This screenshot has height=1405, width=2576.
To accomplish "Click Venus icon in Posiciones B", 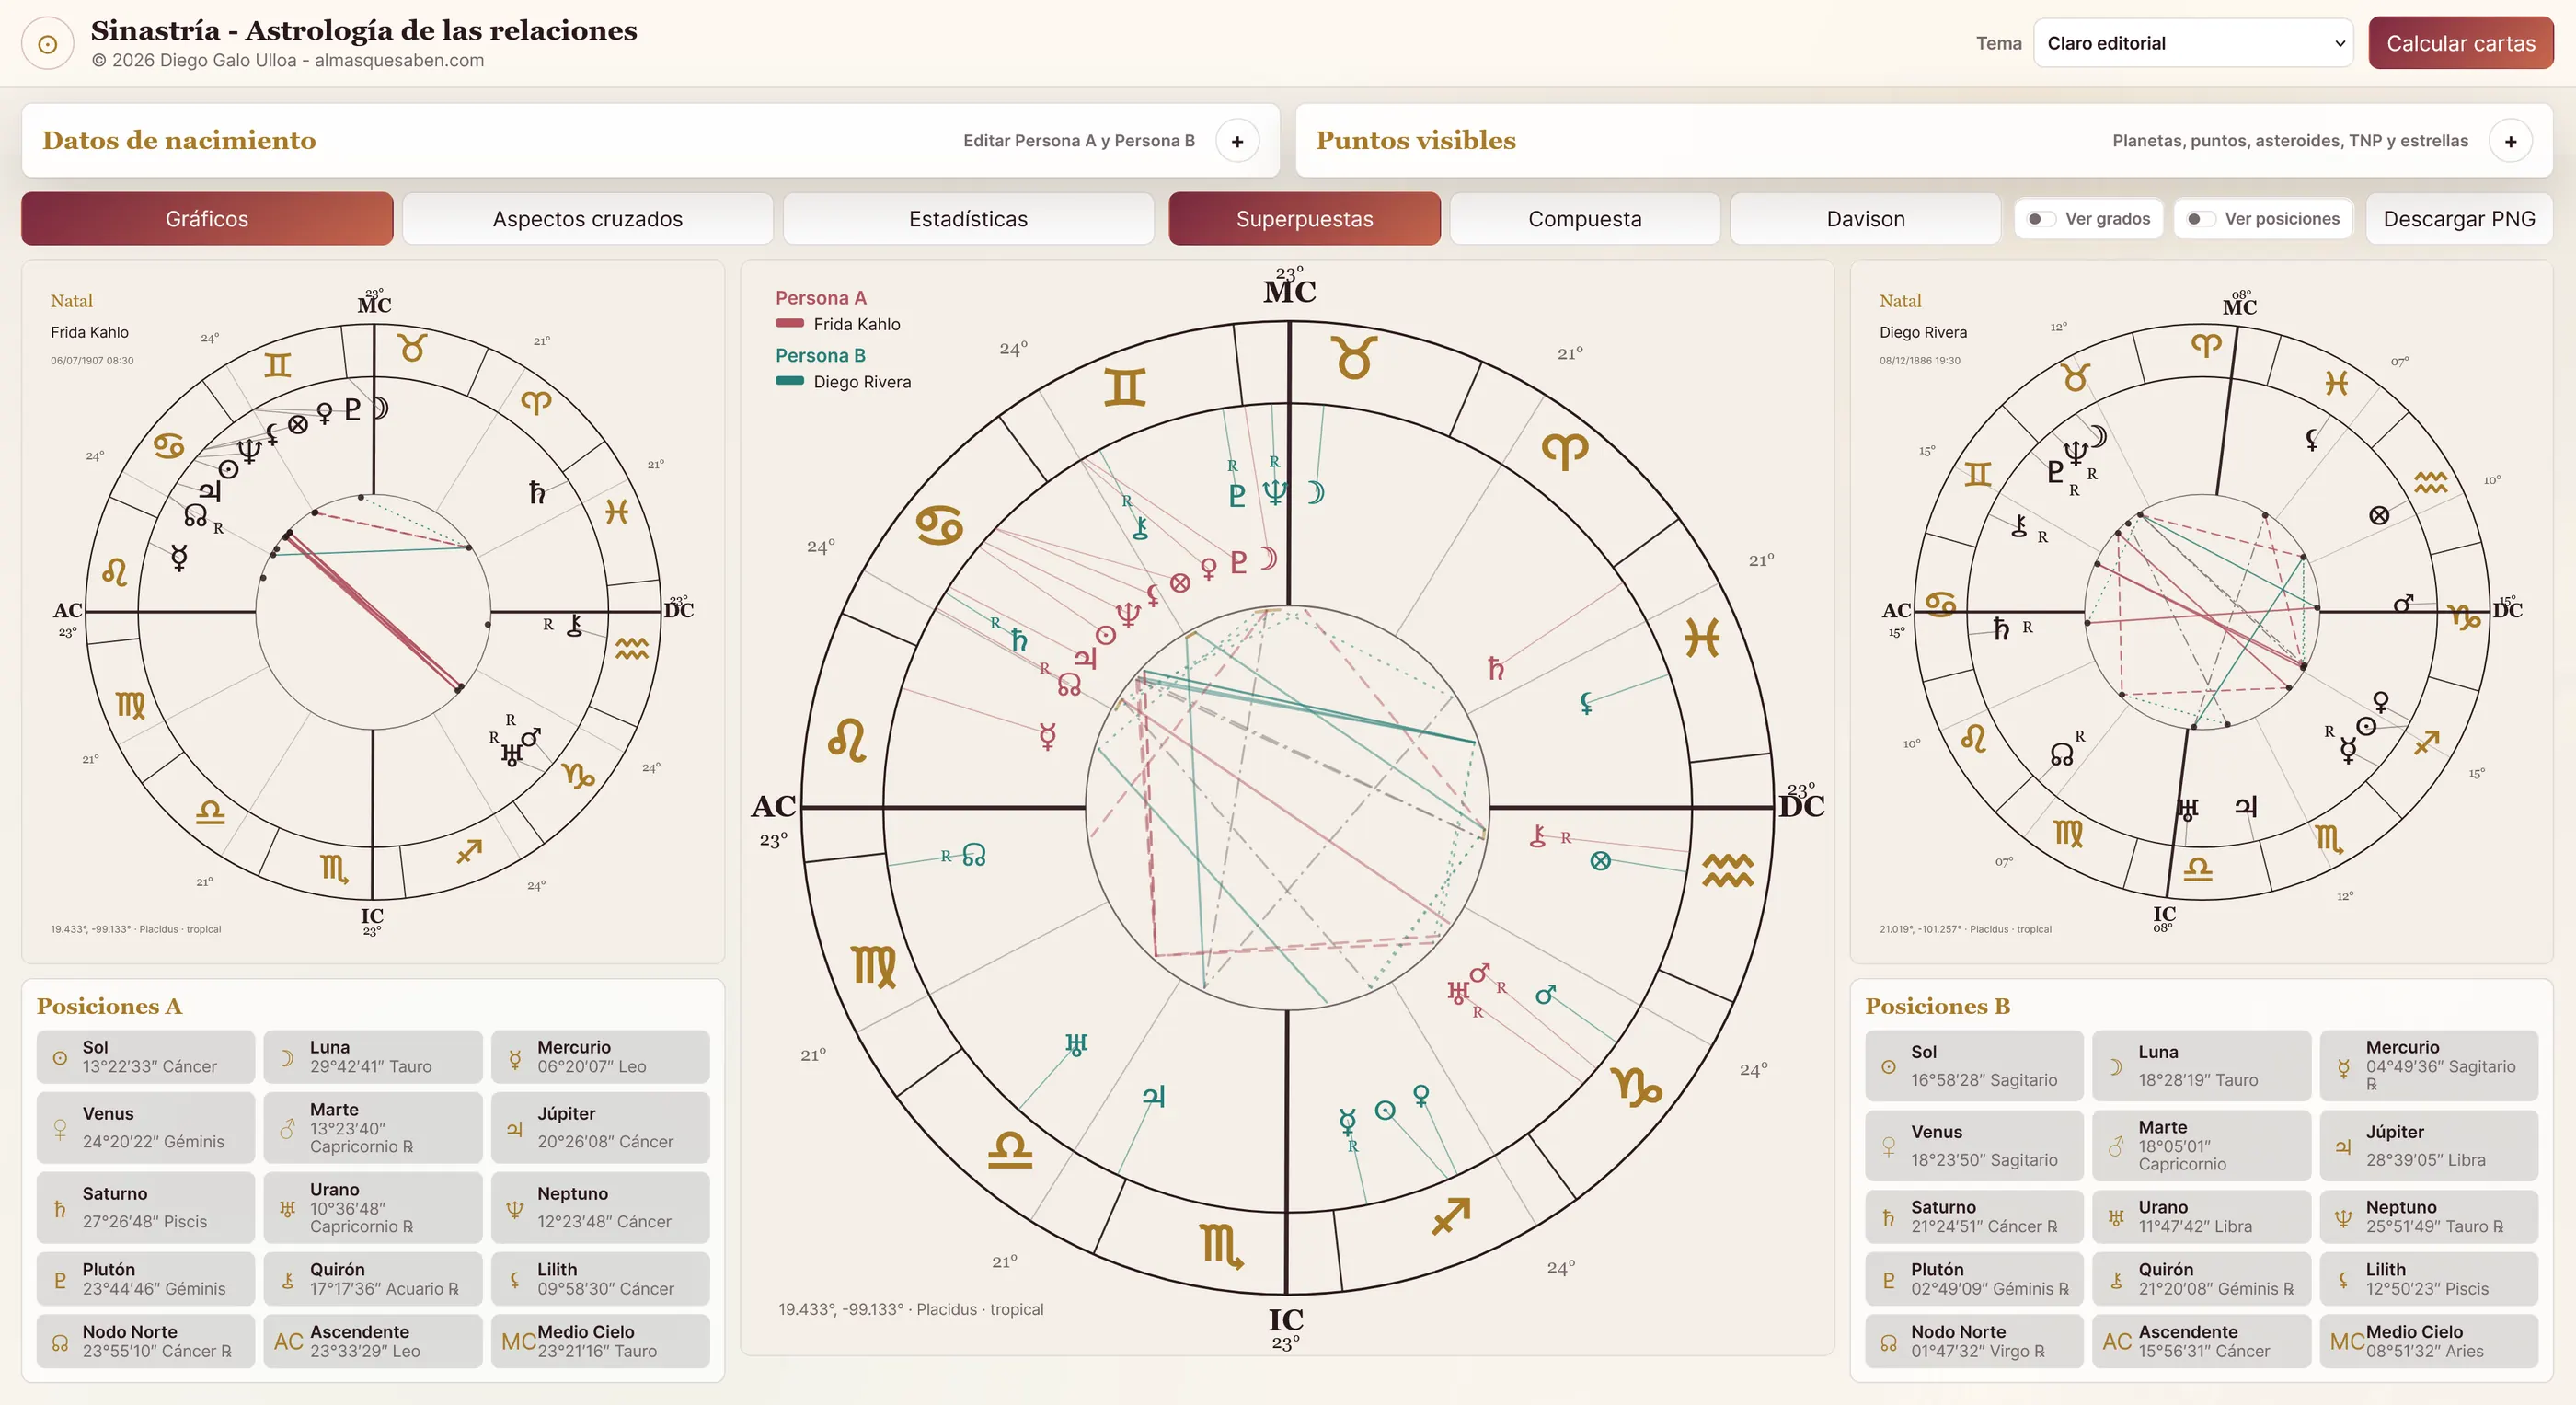I will (x=1888, y=1147).
